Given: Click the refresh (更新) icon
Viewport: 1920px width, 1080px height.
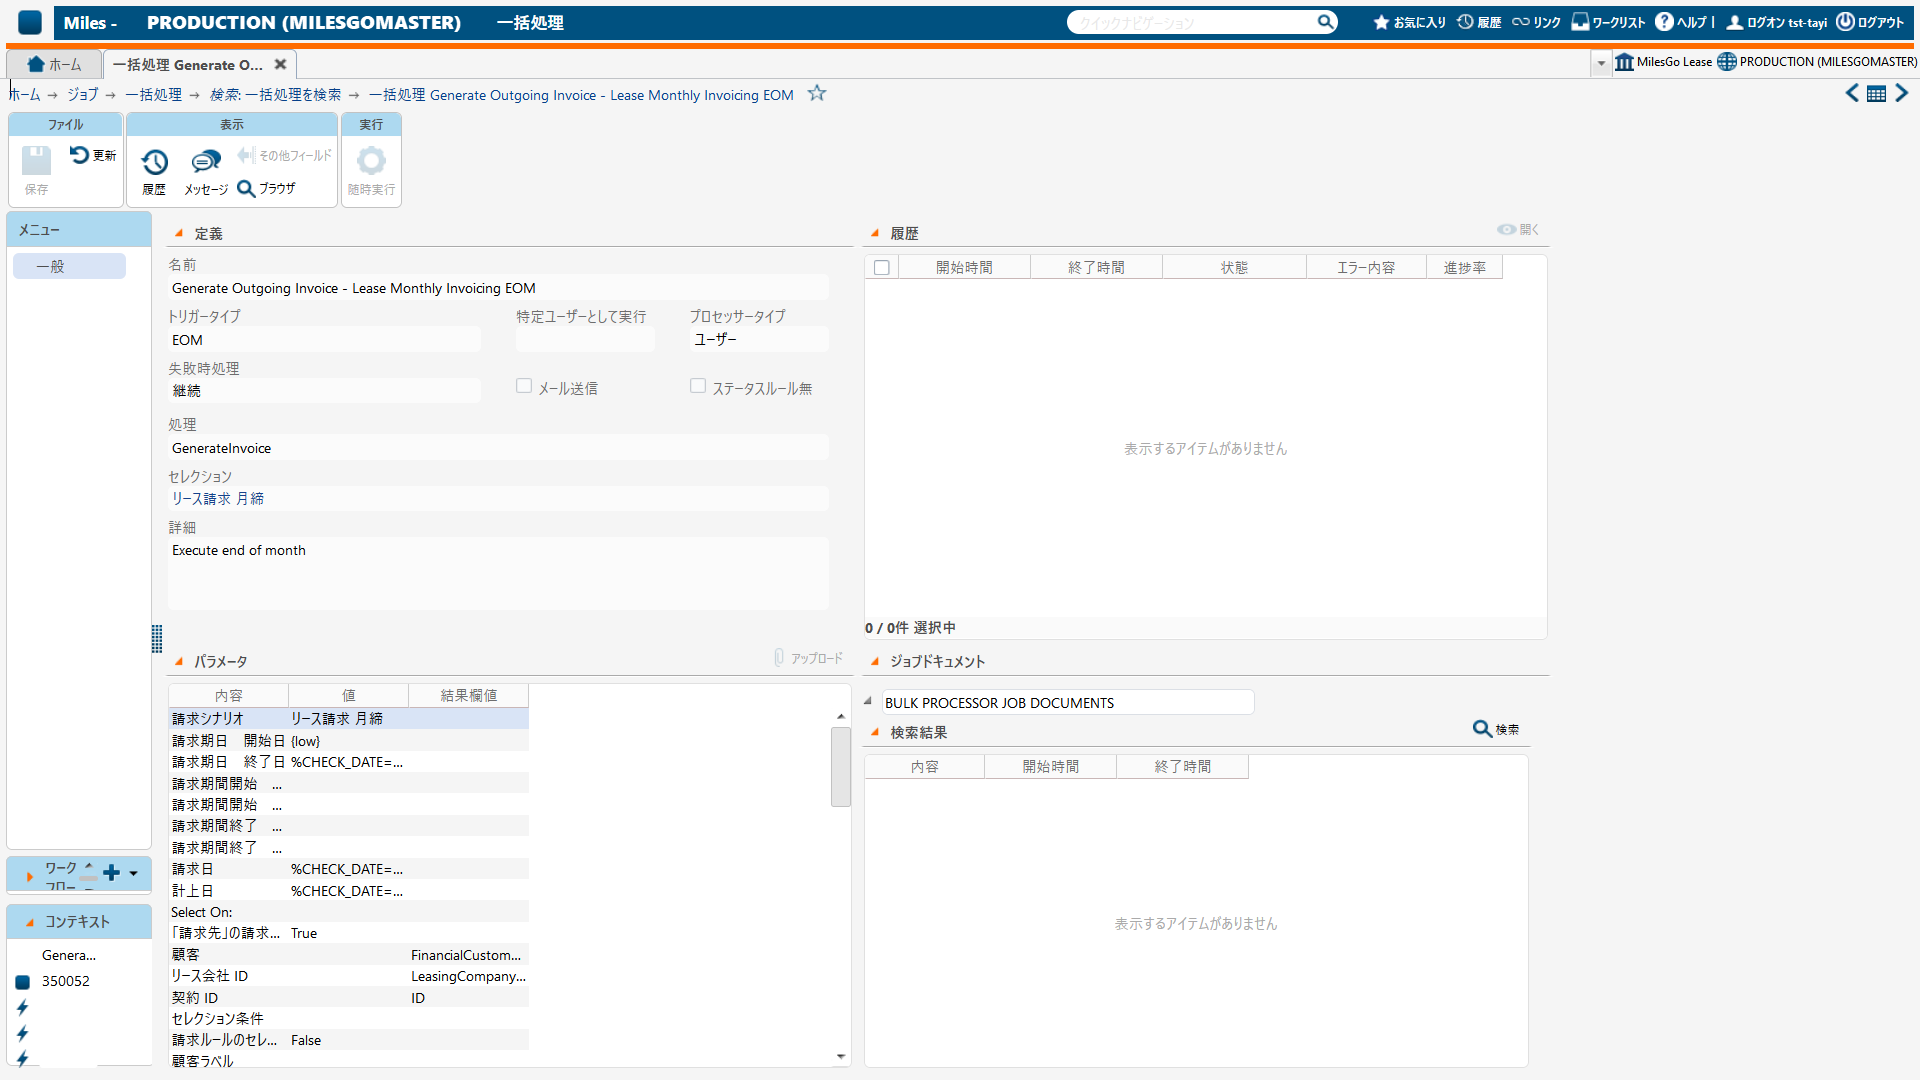Looking at the screenshot, I should pyautogui.click(x=80, y=155).
